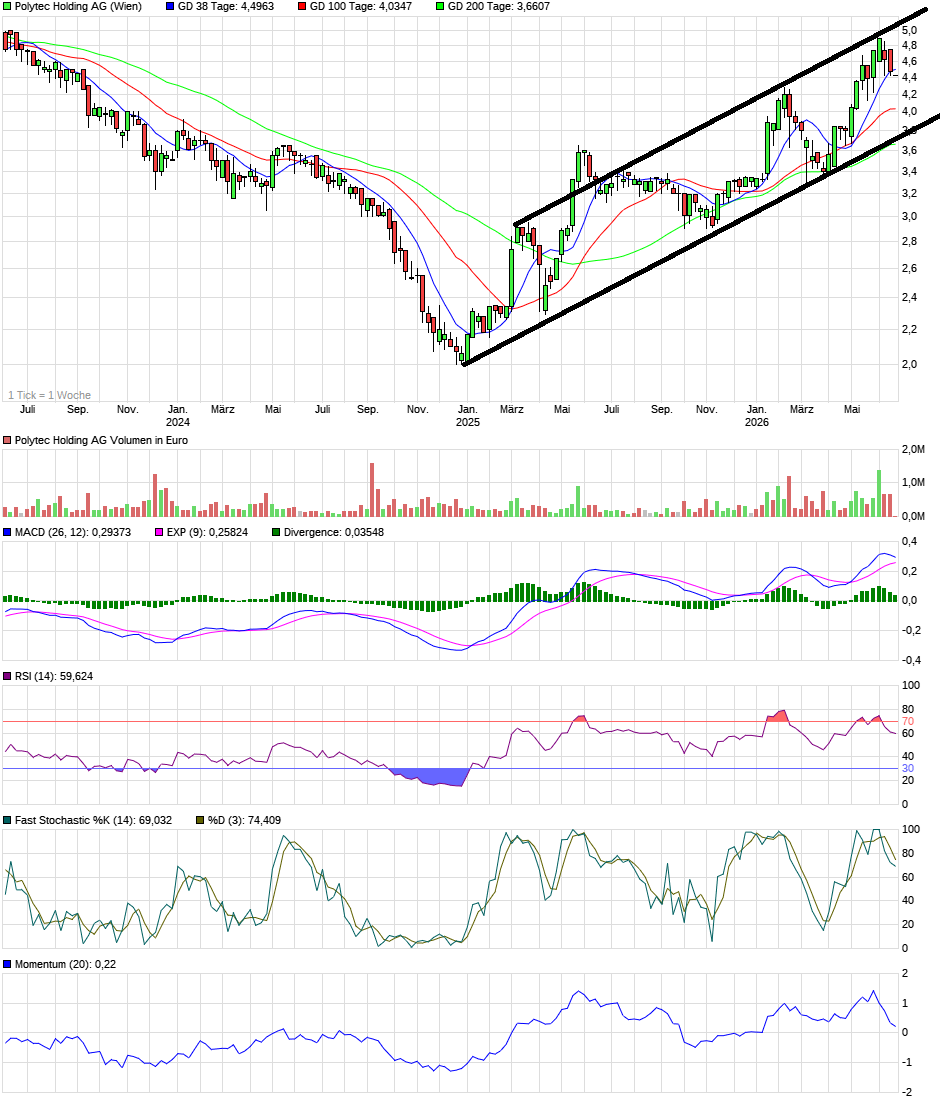
Task: Click the 'Jan. 2024' time axis label
Action: 178,415
